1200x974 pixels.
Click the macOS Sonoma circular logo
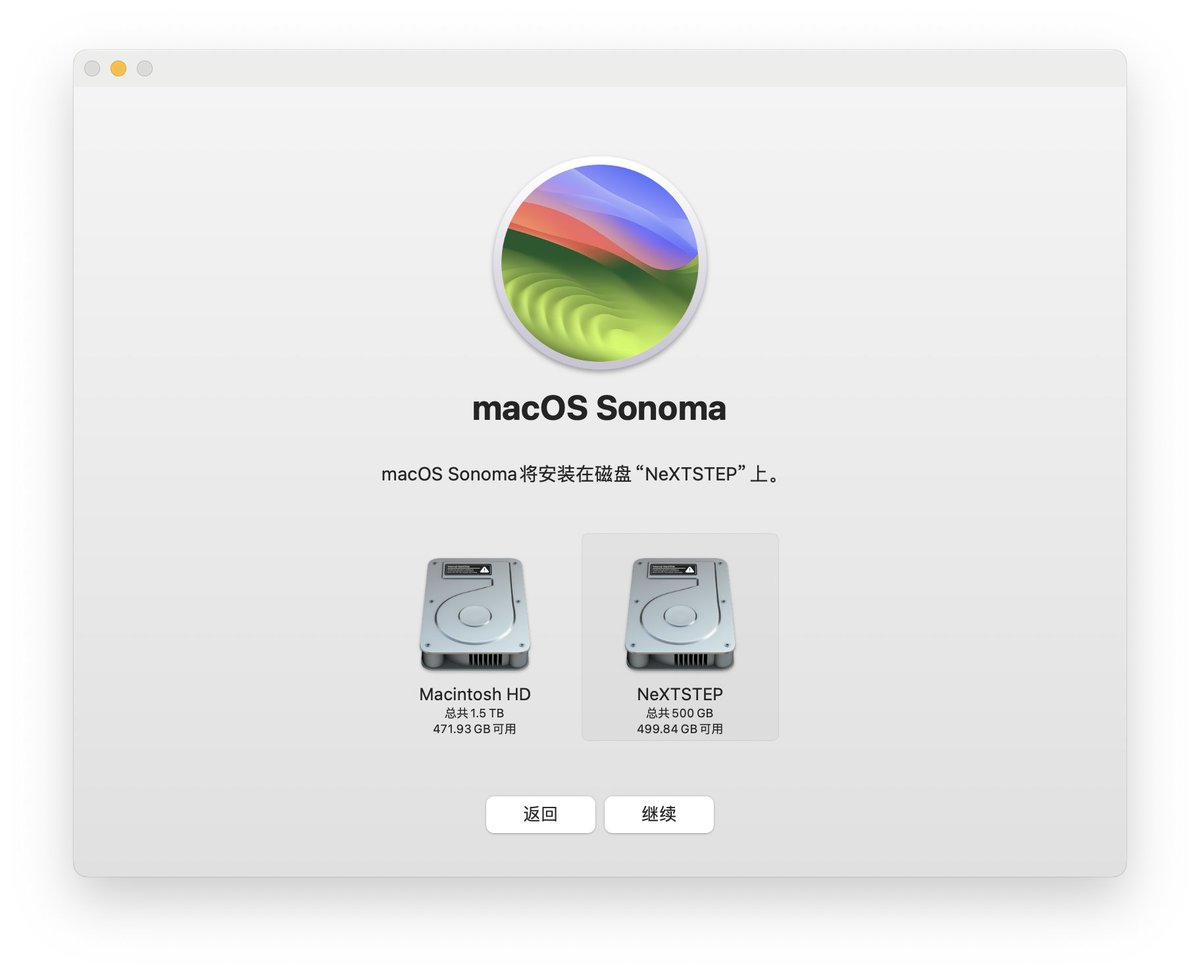(600, 263)
